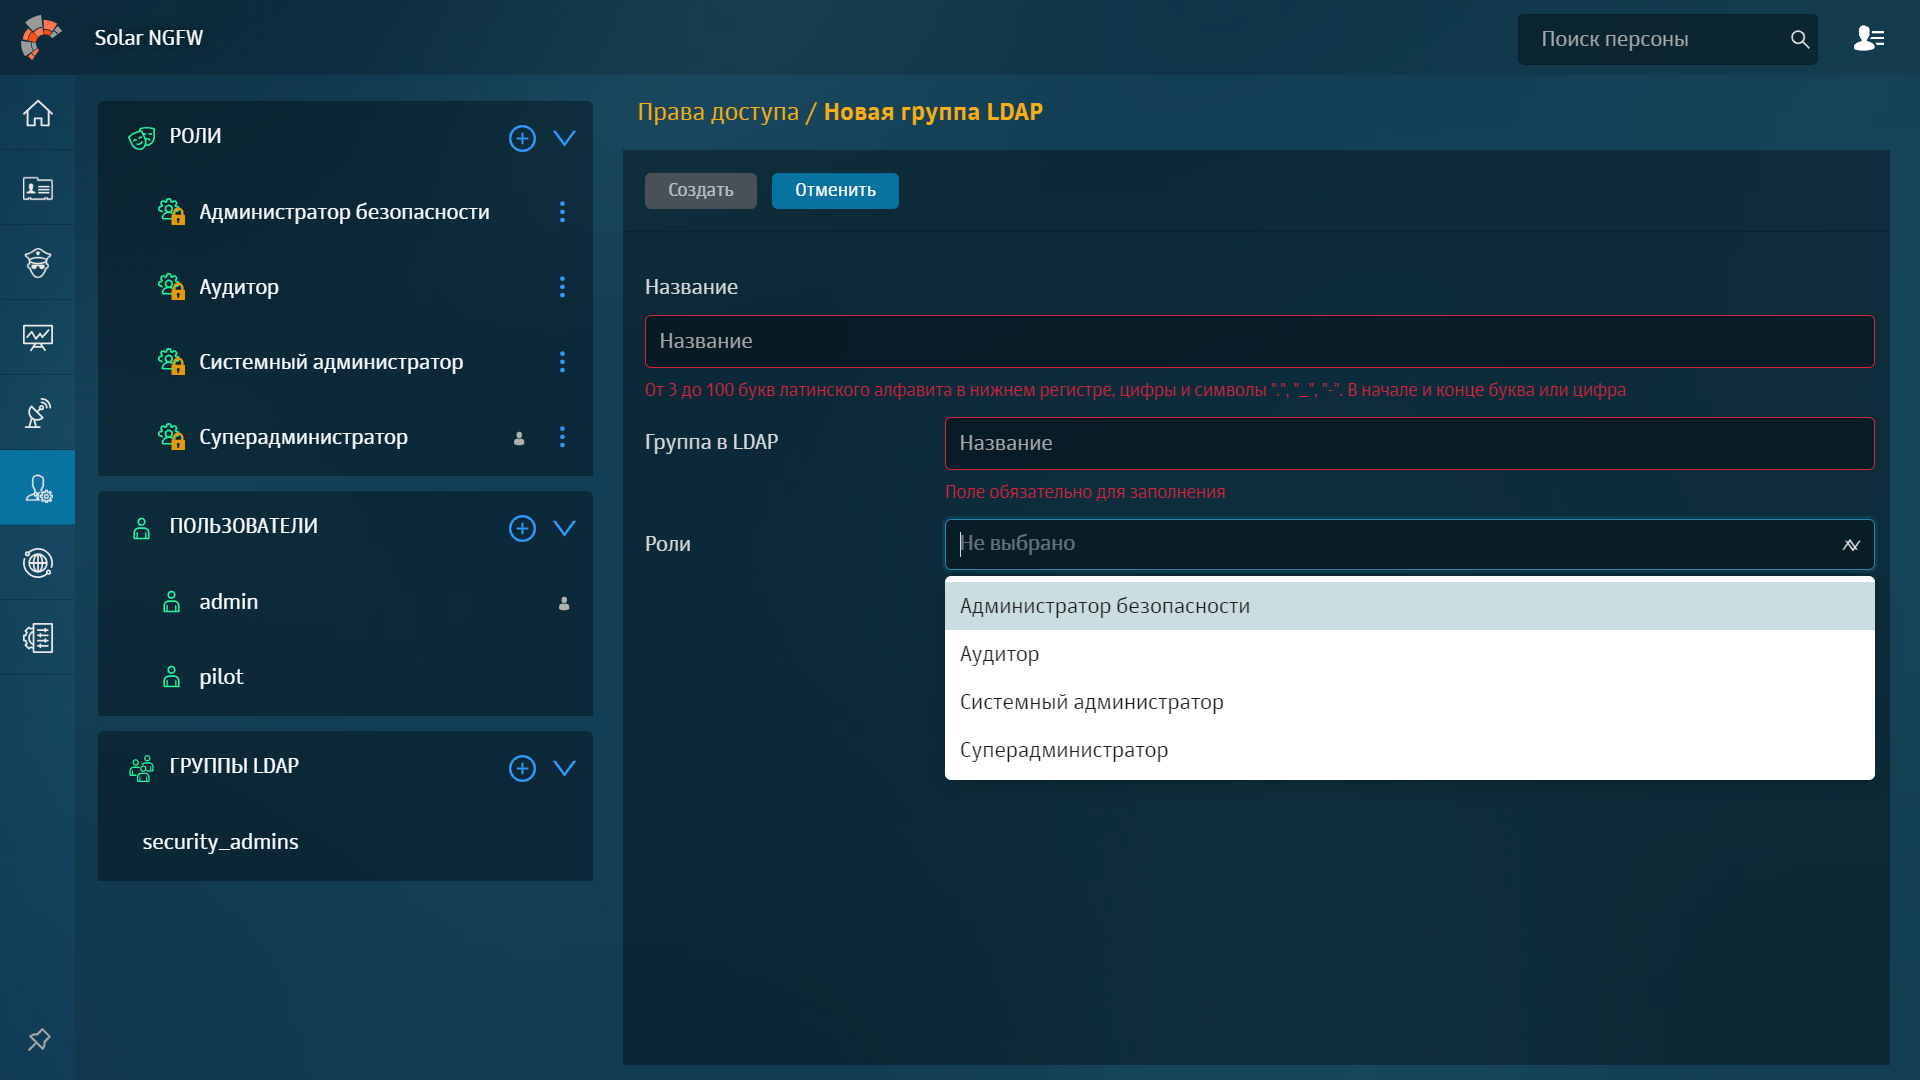Focus the Группа в LDAP input field
Viewport: 1920px width, 1080px height.
(x=1409, y=443)
